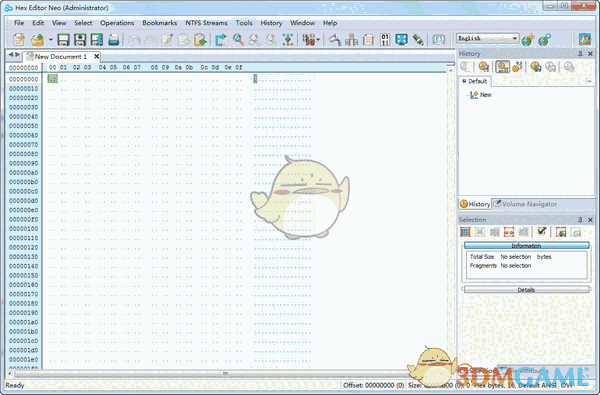This screenshot has width=600, height=395.
Task: Click the Find Next icon
Action: [271, 39]
